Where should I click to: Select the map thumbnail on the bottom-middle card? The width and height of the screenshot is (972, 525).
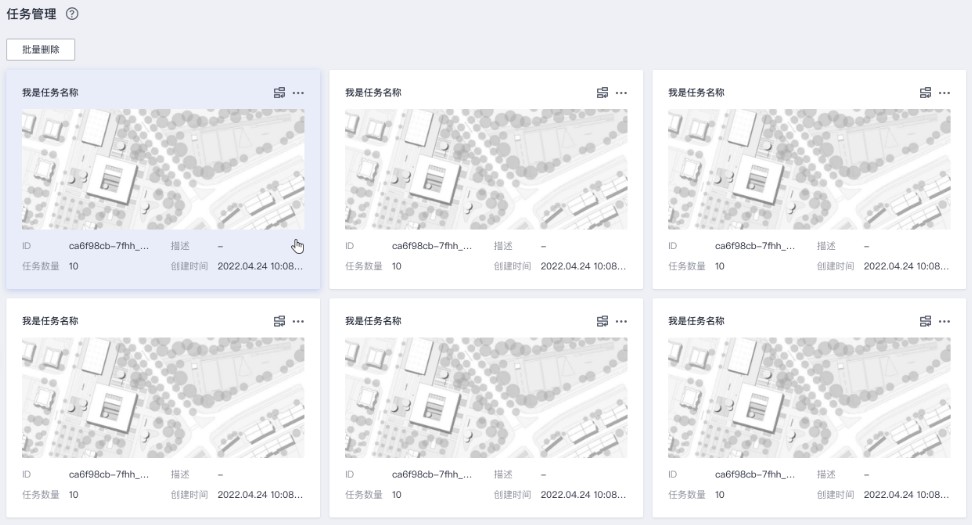click(x=486, y=397)
